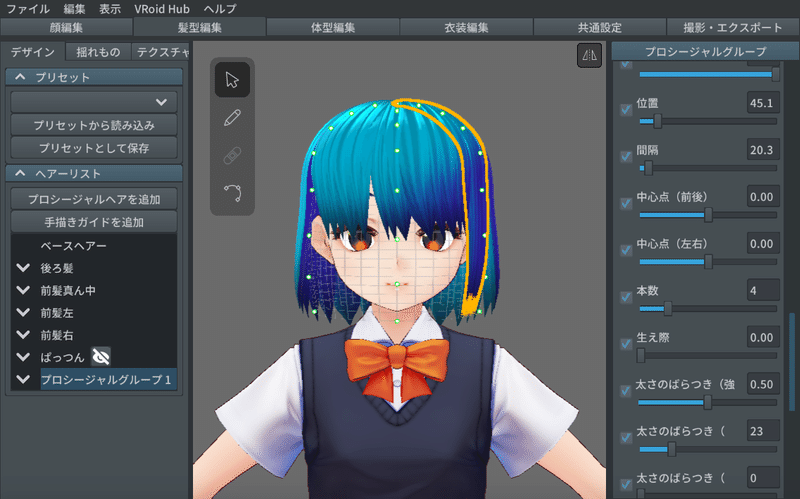Click the 本数 value field 4
This screenshot has width=800, height=499.
pyautogui.click(x=763, y=291)
